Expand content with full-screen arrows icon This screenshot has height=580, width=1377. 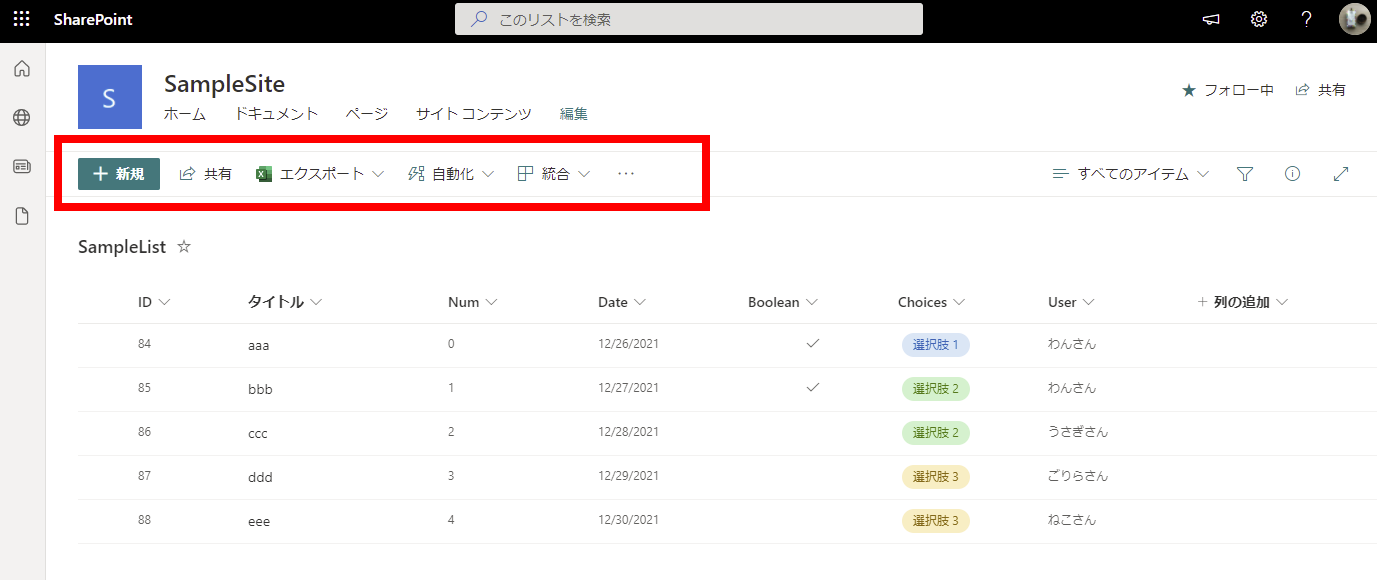(x=1342, y=174)
